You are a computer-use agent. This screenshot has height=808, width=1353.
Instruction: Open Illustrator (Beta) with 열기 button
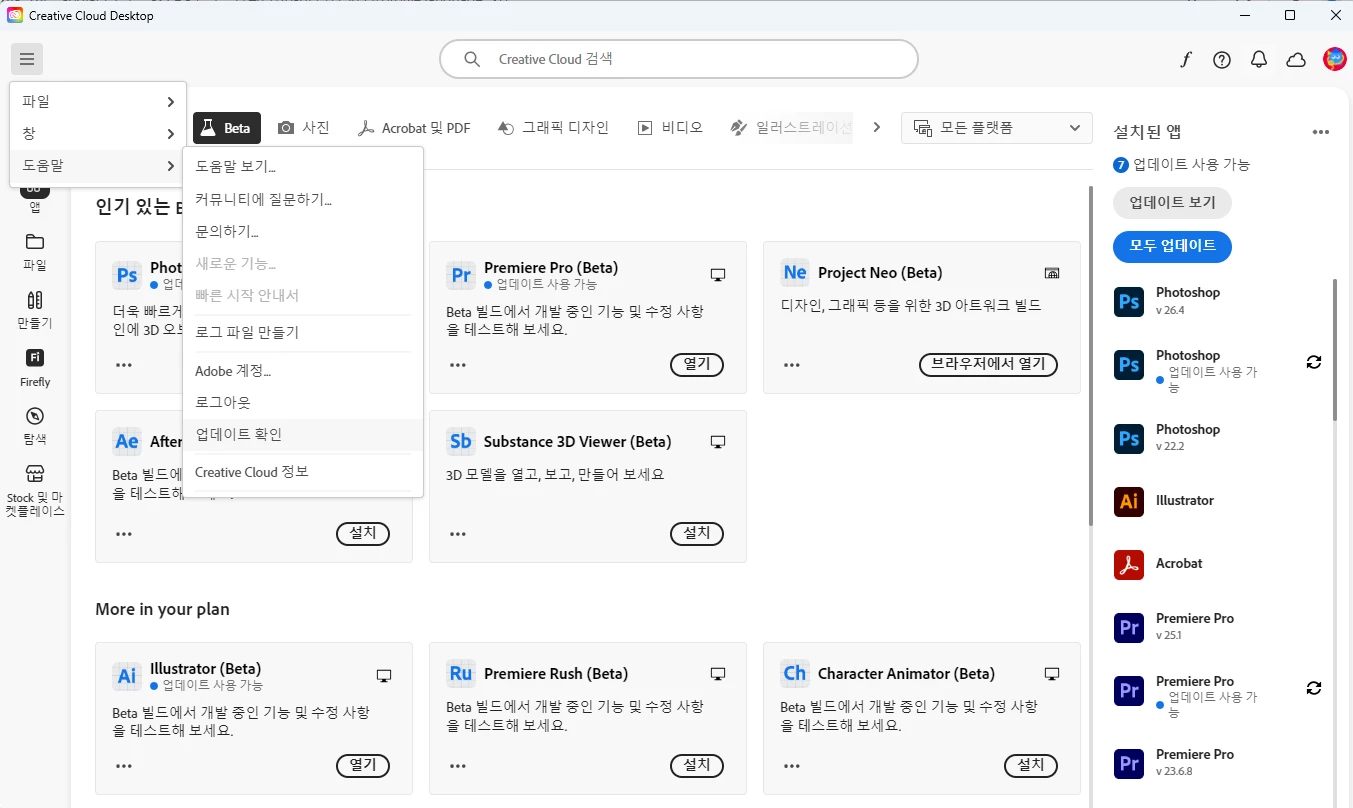(363, 766)
